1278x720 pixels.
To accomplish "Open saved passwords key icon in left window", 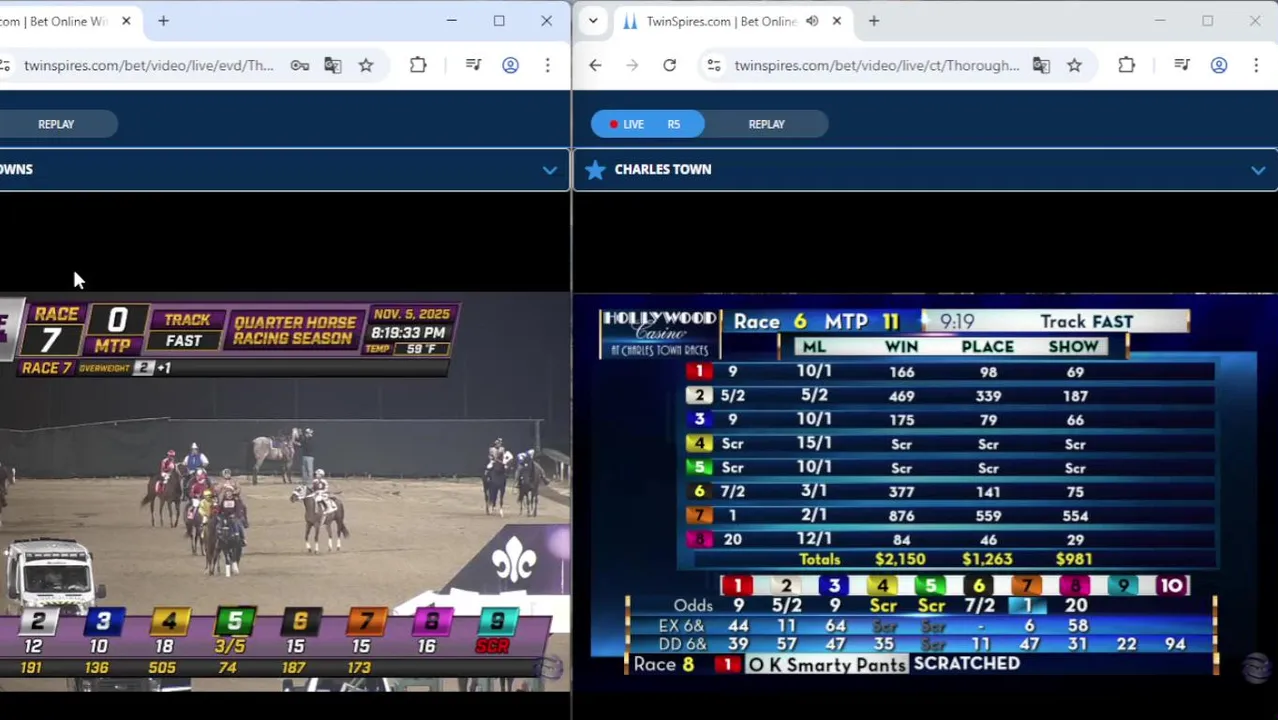I will tap(300, 65).
